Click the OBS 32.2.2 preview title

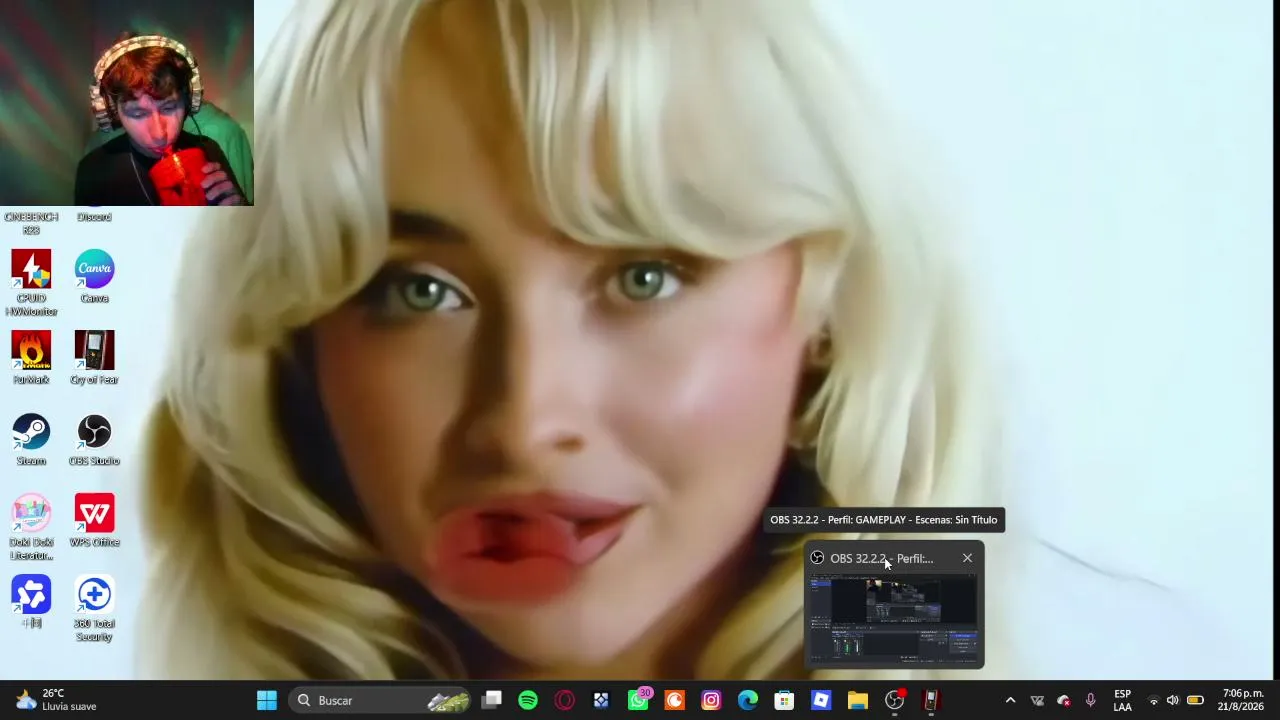[881, 558]
